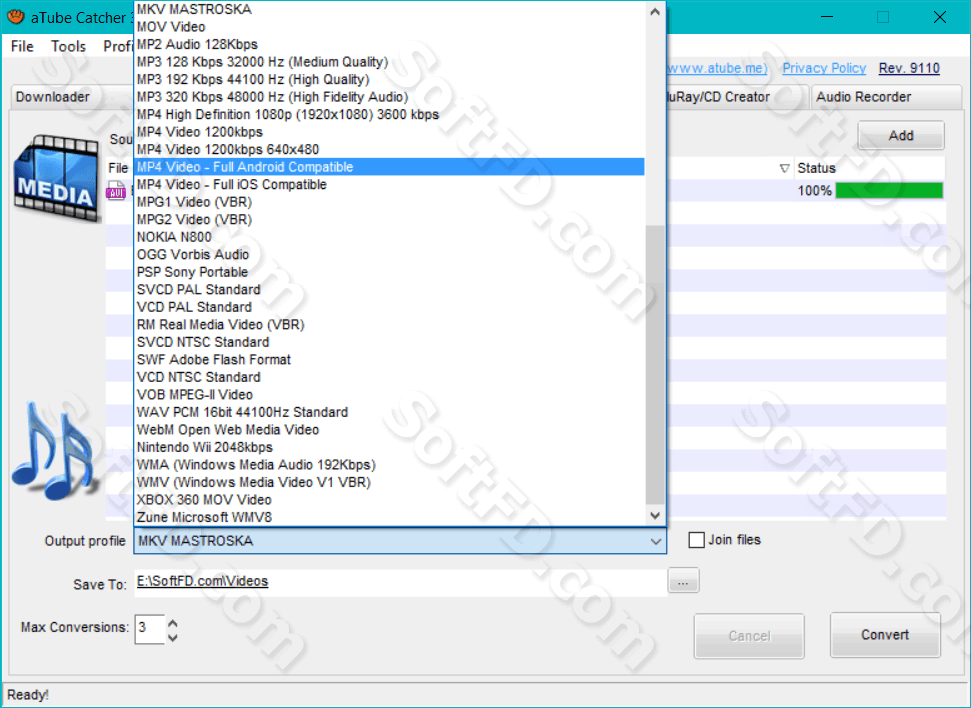The image size is (971, 708).
Task: Pick NOKIA N800 profile
Action: [x=390, y=237]
